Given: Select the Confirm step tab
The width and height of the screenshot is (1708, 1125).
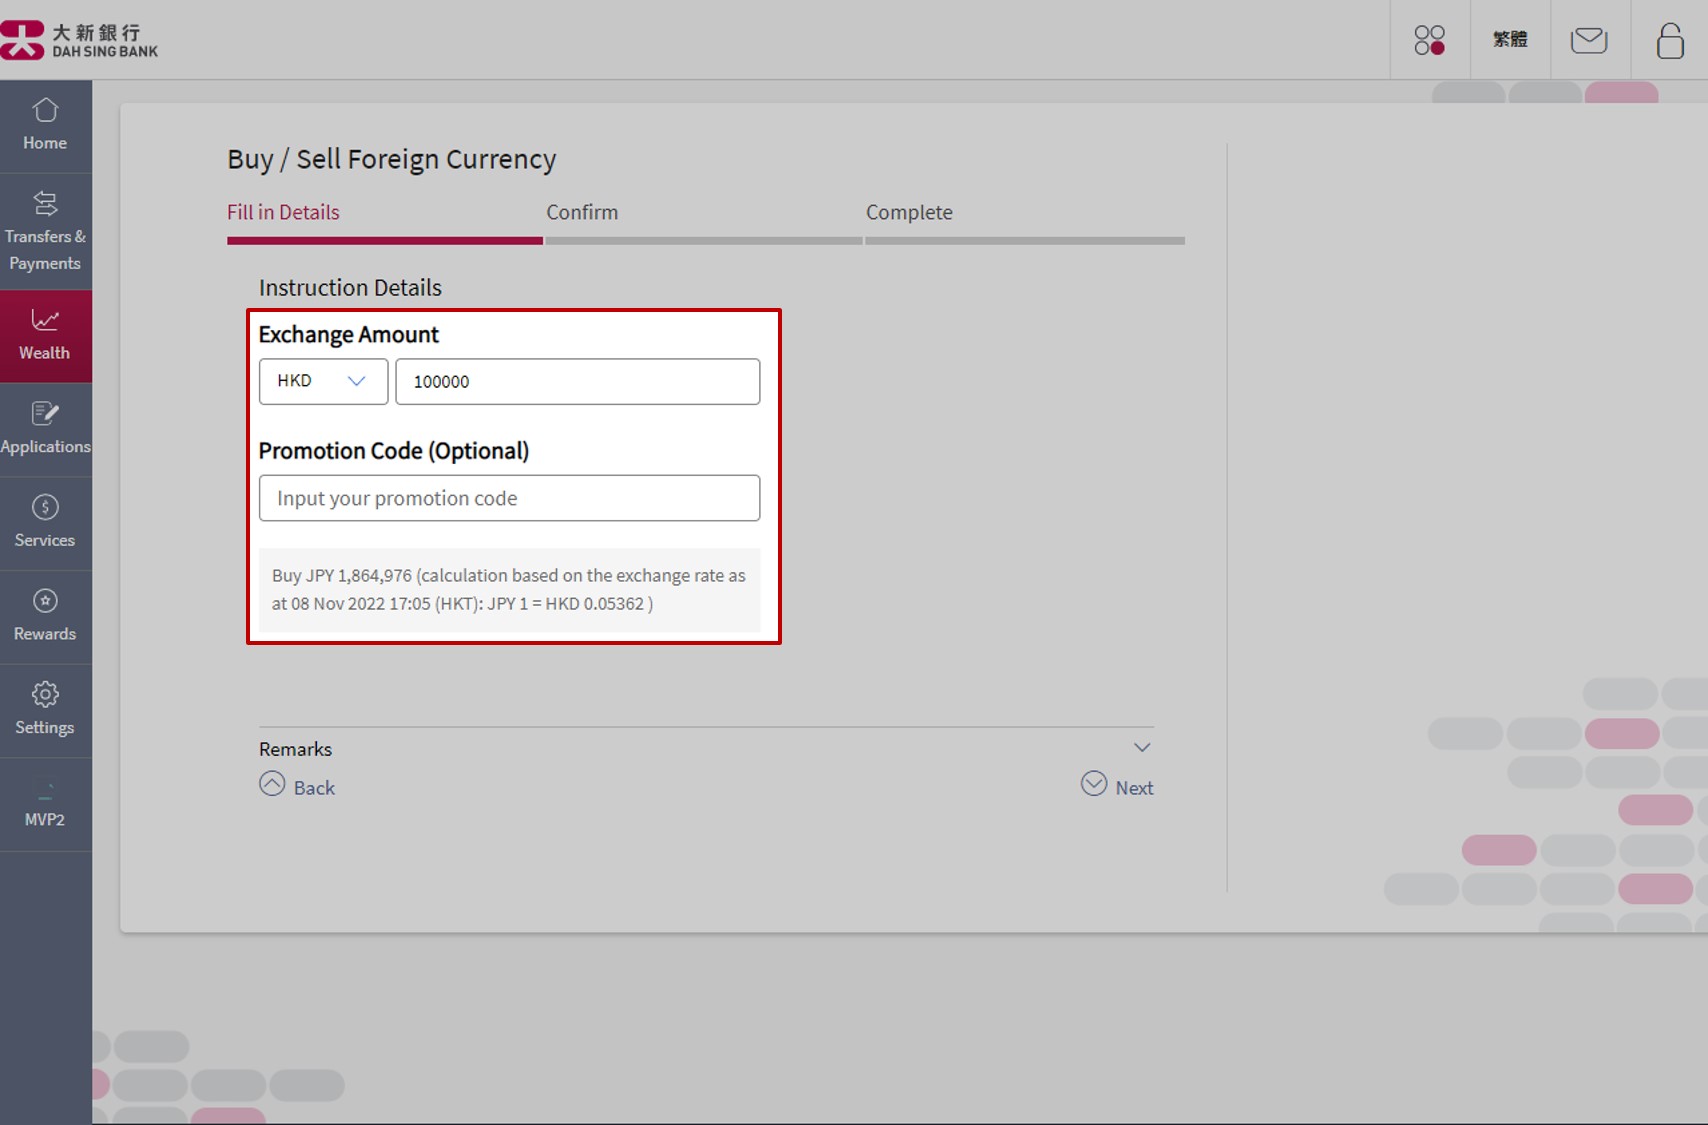Looking at the screenshot, I should [582, 212].
